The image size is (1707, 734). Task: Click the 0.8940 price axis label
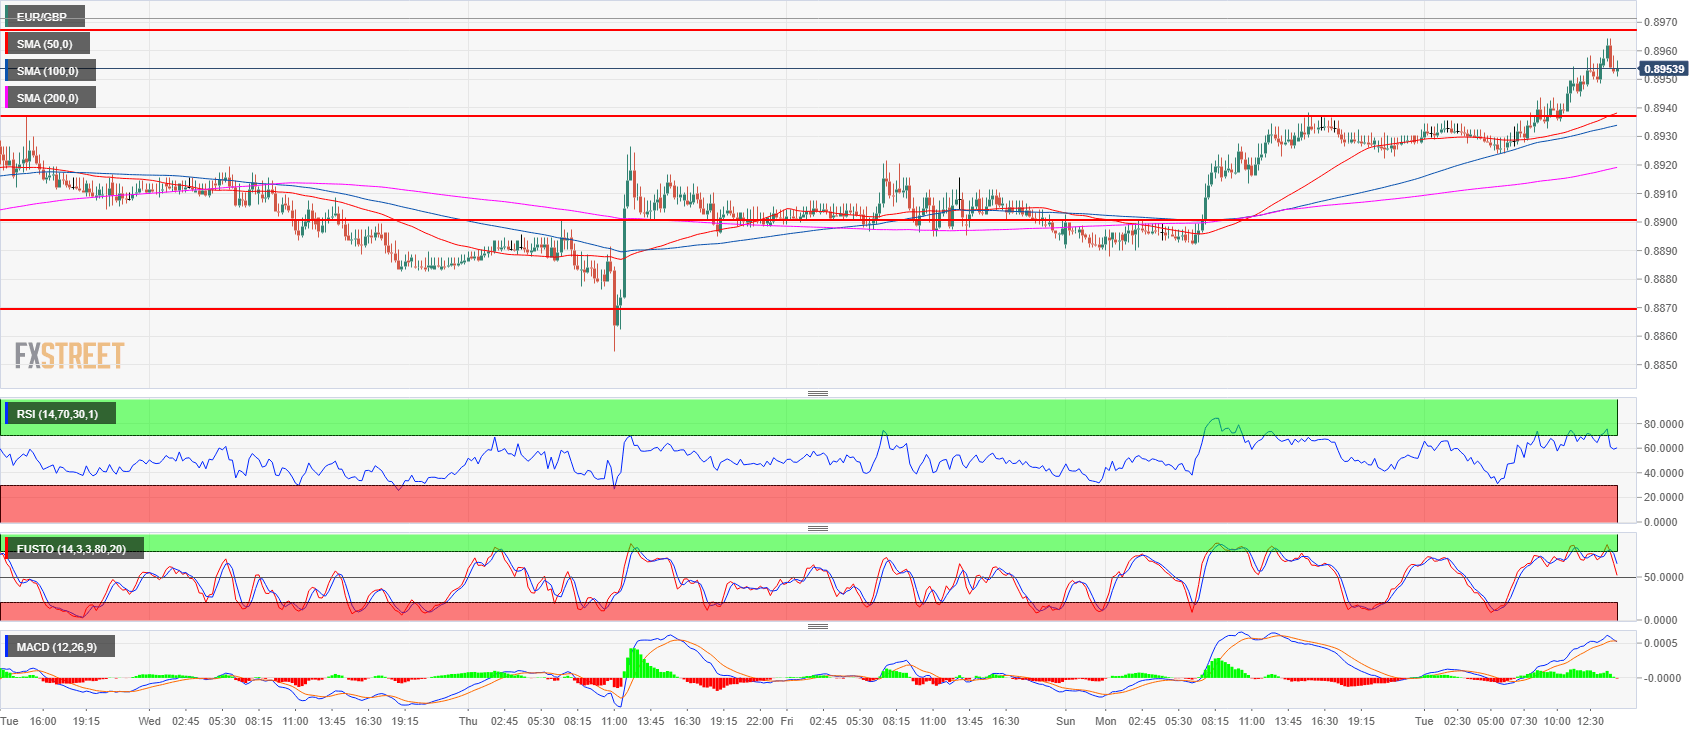[1661, 108]
